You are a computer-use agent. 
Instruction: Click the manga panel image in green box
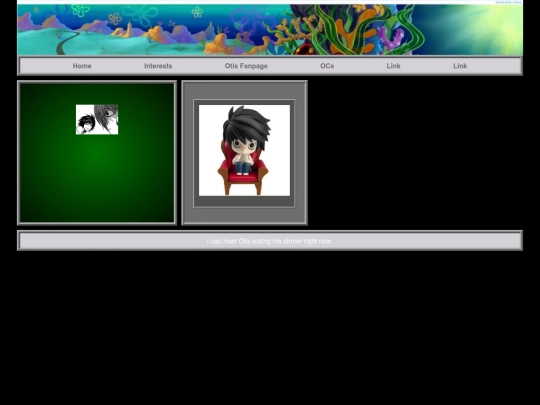(x=97, y=120)
